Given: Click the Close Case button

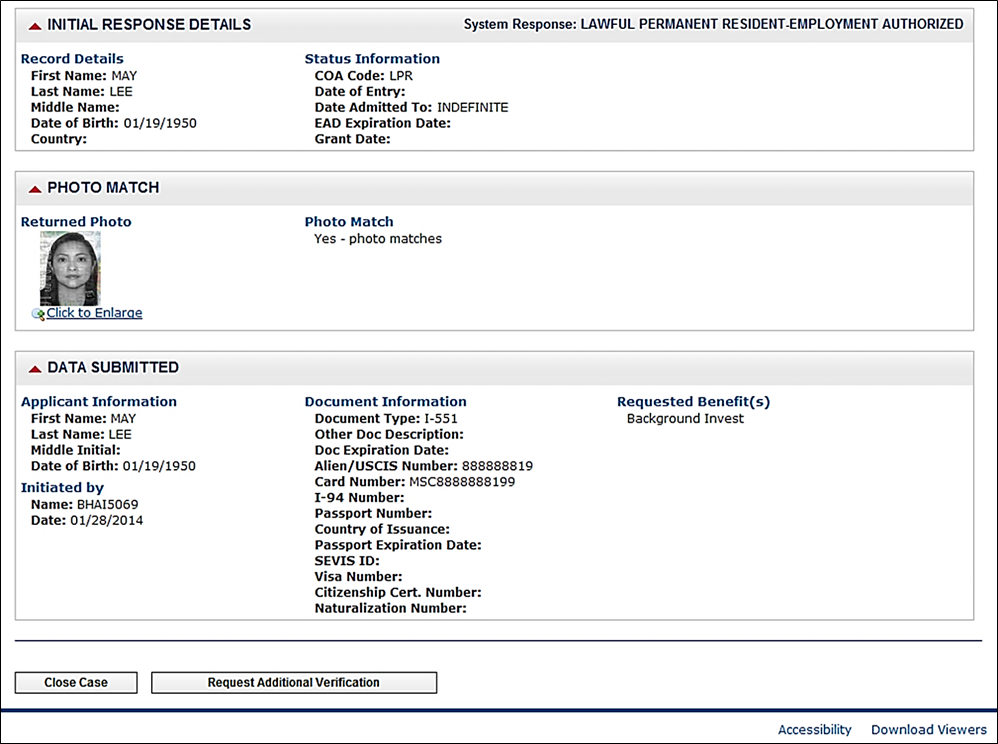Looking at the screenshot, I should tap(76, 682).
